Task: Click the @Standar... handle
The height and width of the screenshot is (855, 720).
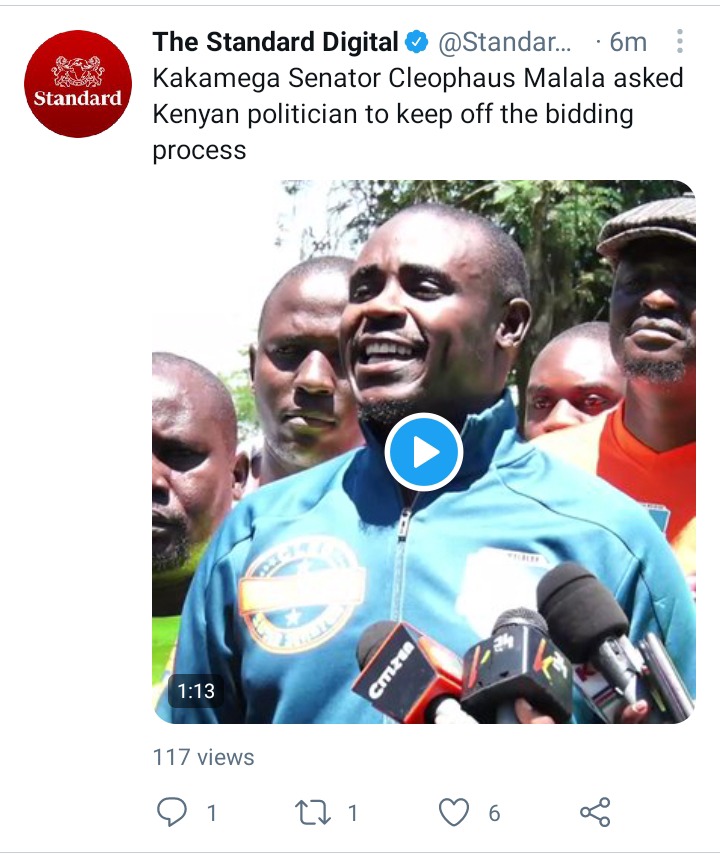Action: (505, 42)
